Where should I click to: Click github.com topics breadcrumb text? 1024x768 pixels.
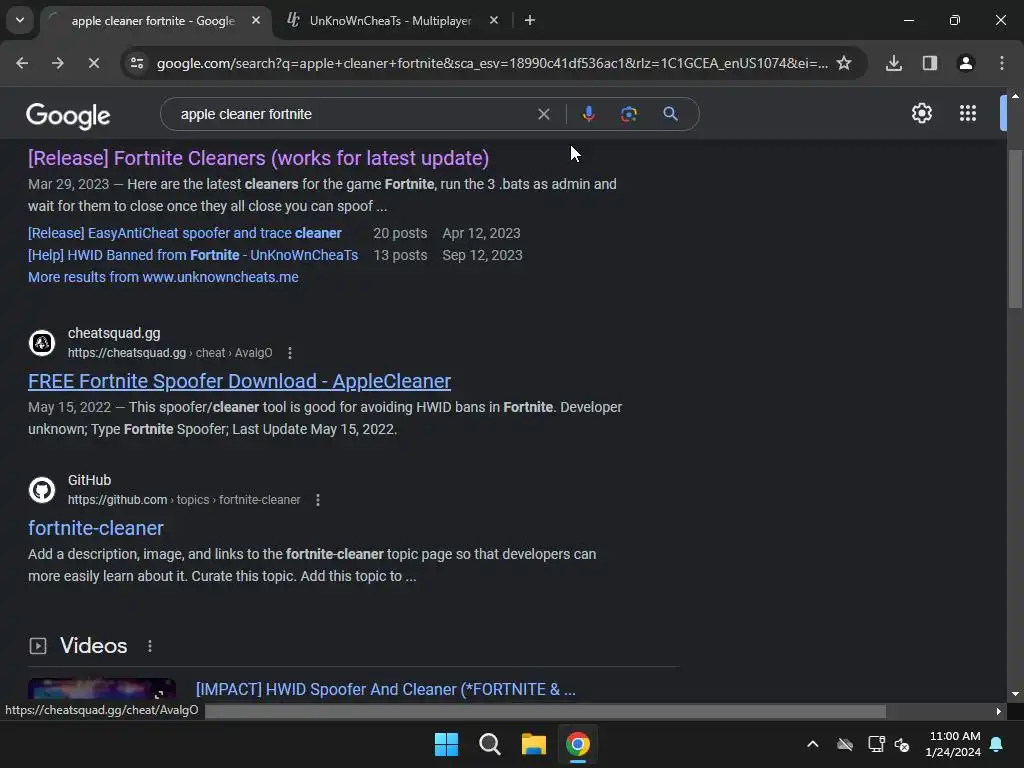click(184, 500)
